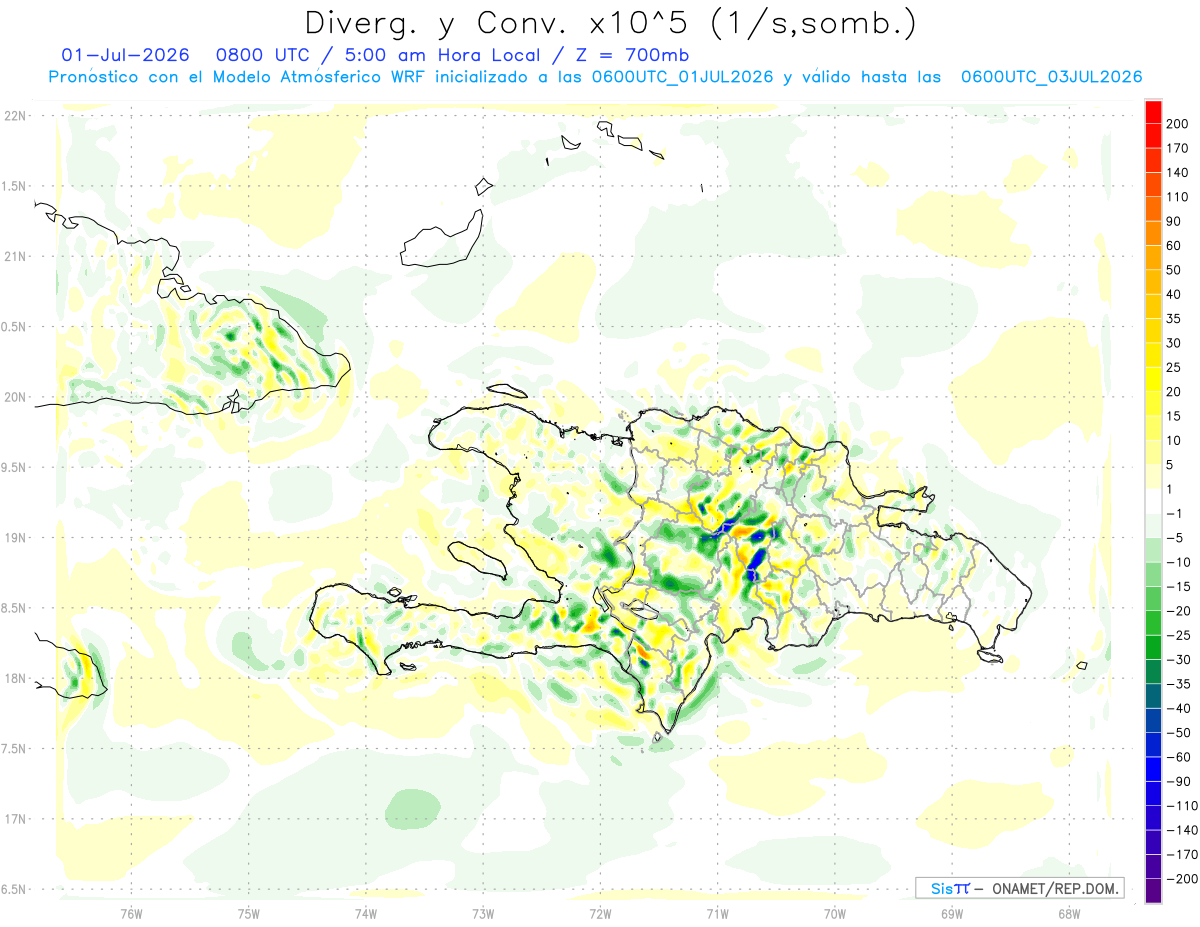Click the colorbar label '-5'

point(1174,538)
